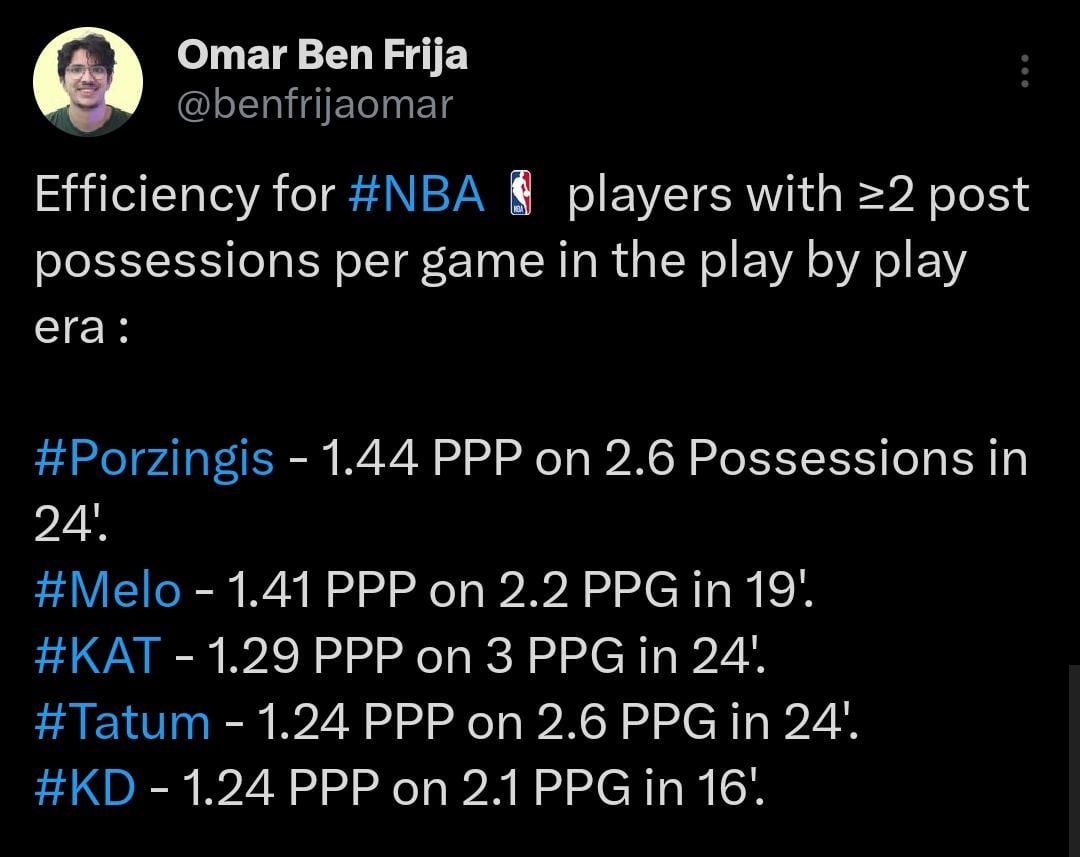Screen dimensions: 1080x857
Task: Click the NBA logo emoji in tweet
Action: pyautogui.click(x=521, y=194)
